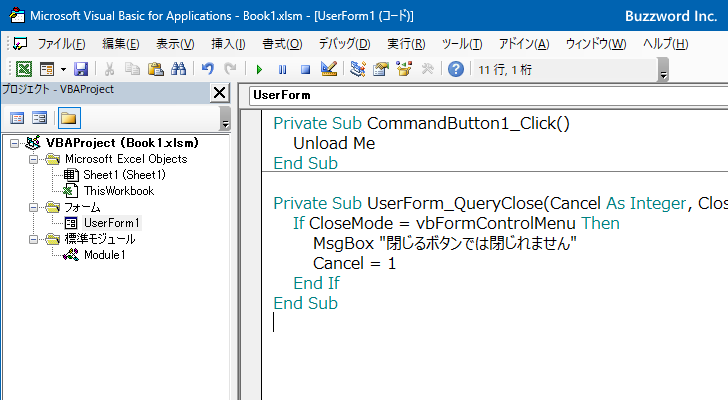Click the 'End If' code line

click(x=316, y=284)
